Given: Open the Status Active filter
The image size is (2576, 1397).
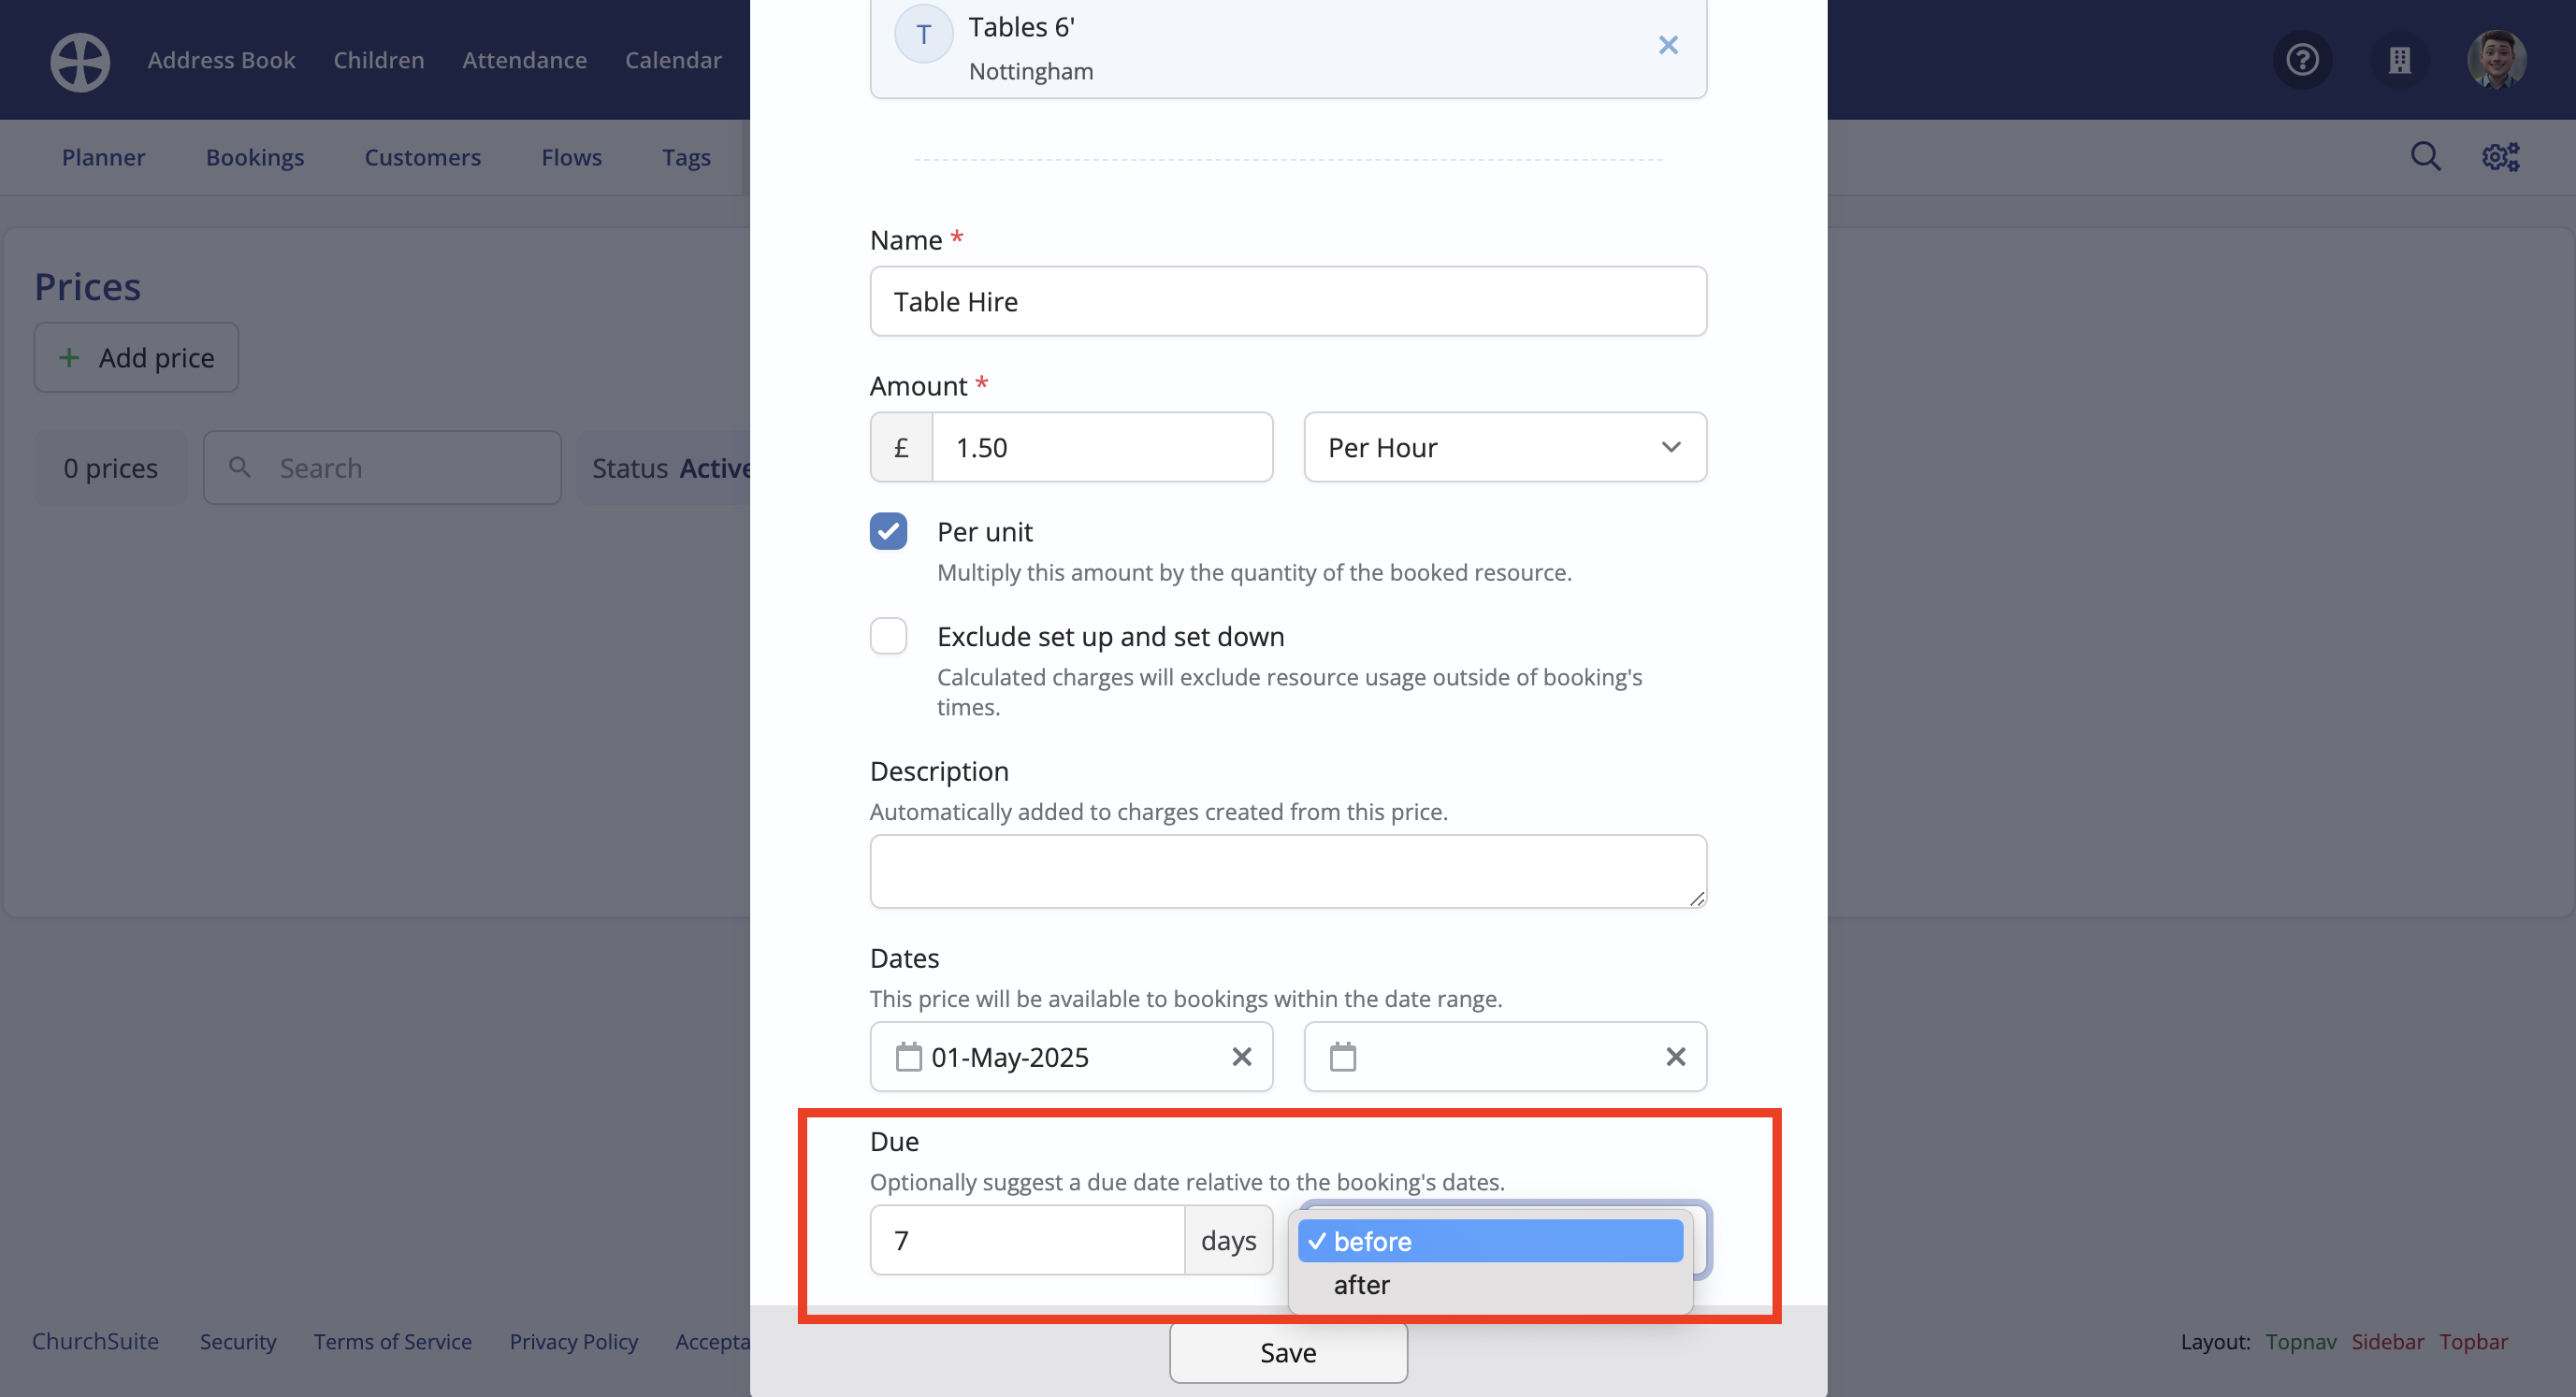Looking at the screenshot, I should [x=670, y=468].
